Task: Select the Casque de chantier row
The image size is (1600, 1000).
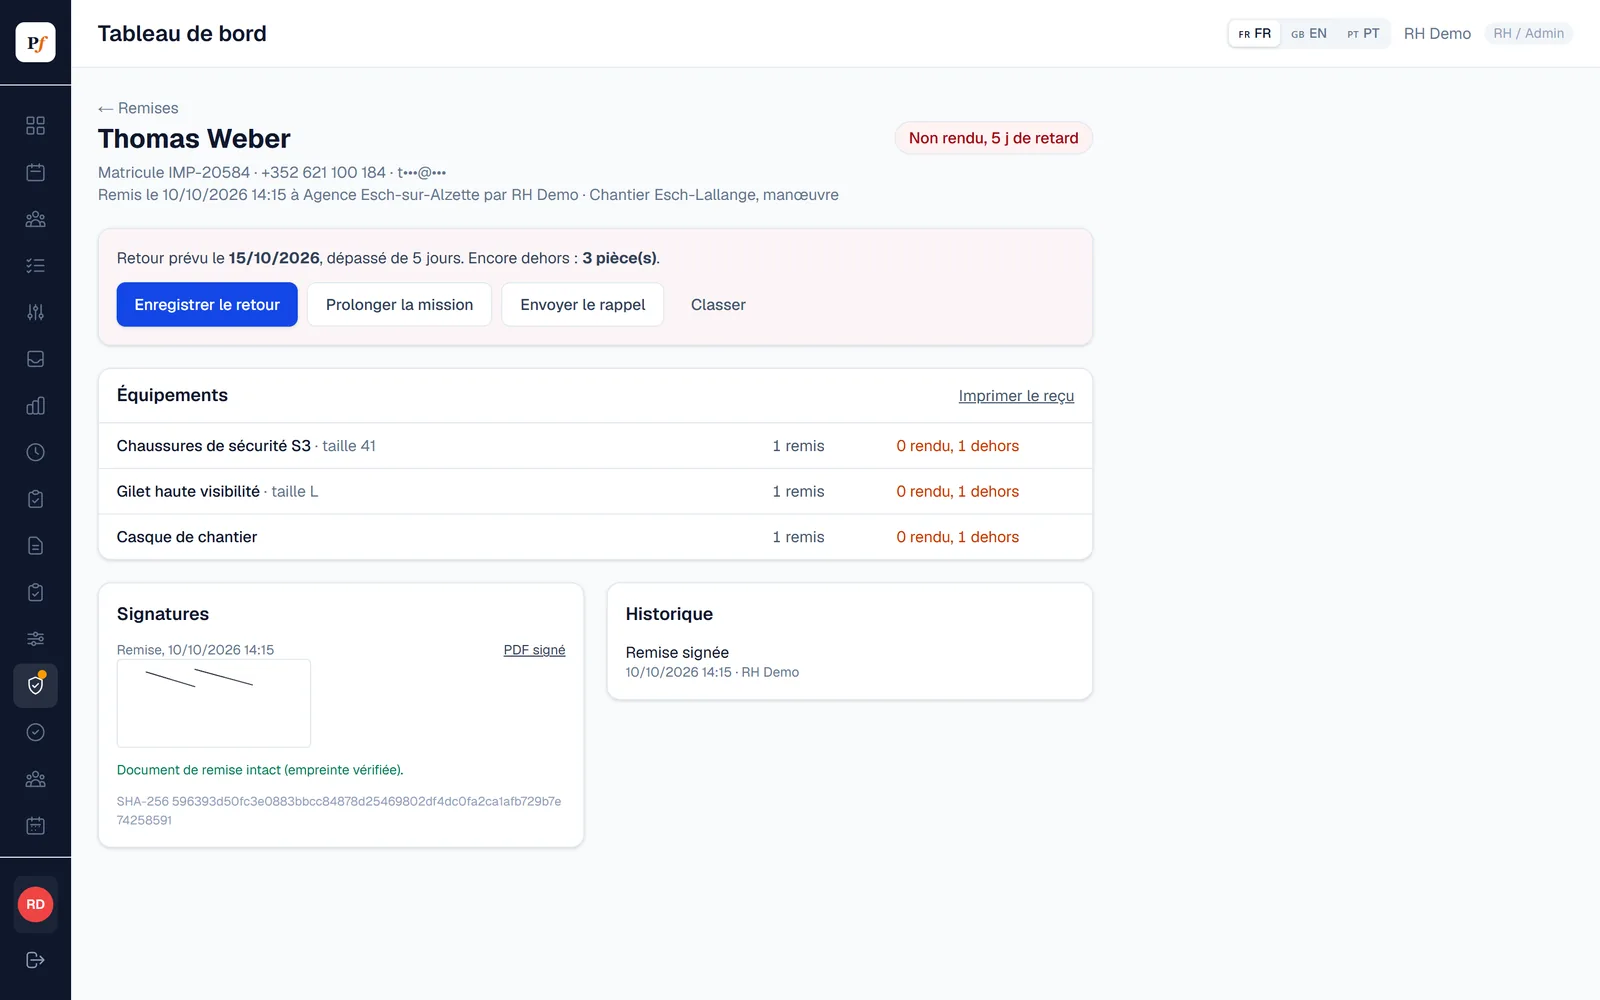Action: click(x=595, y=537)
